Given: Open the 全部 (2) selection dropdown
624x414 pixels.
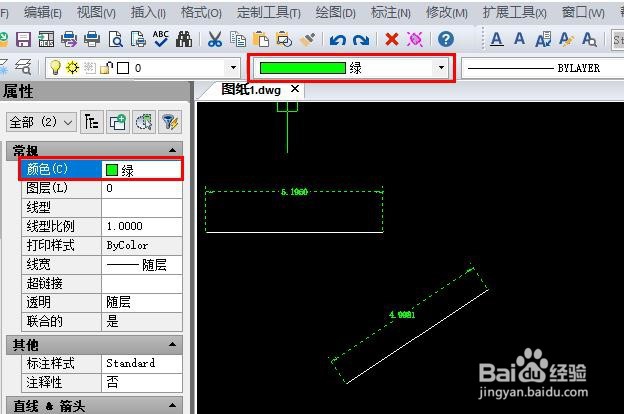Looking at the screenshot, I should click(41, 122).
